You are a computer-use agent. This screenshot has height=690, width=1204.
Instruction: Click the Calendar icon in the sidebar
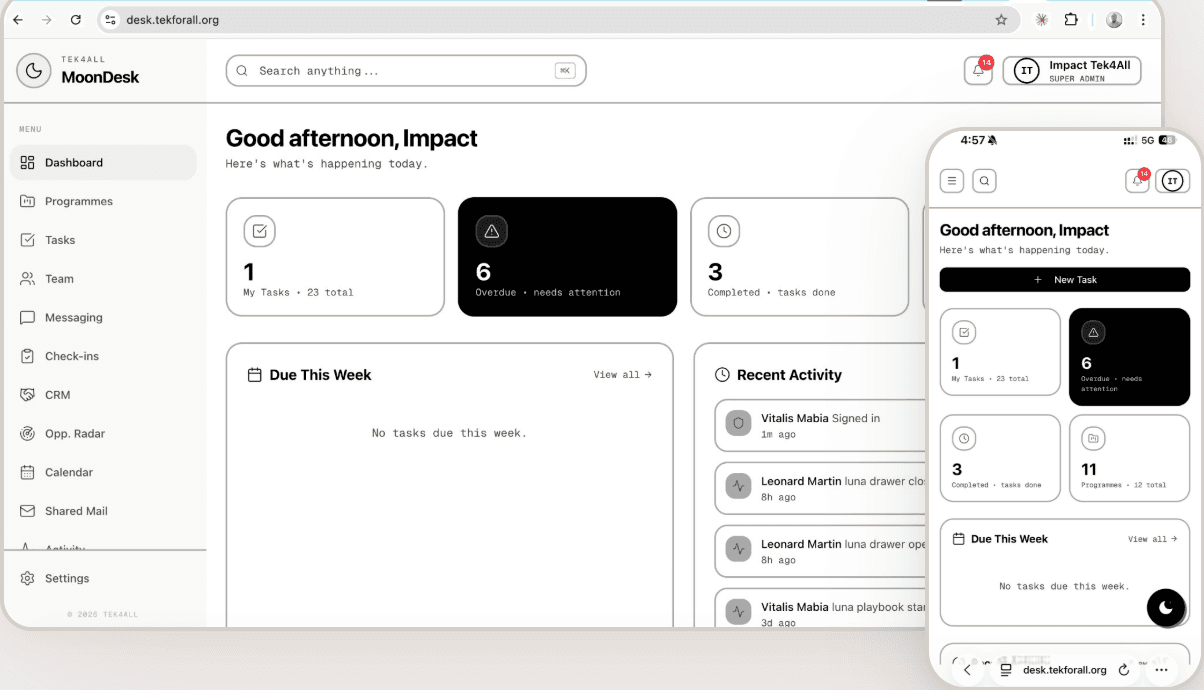point(27,472)
